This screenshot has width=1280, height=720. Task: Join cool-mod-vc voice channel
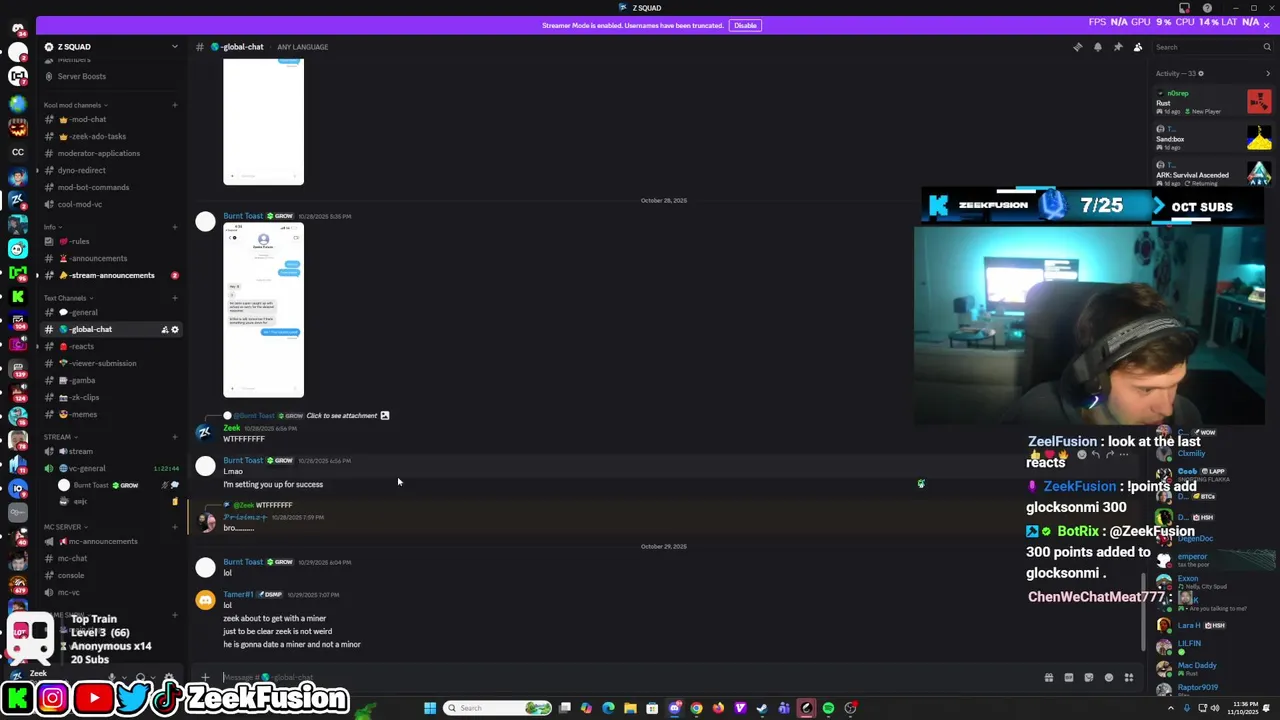(110, 204)
